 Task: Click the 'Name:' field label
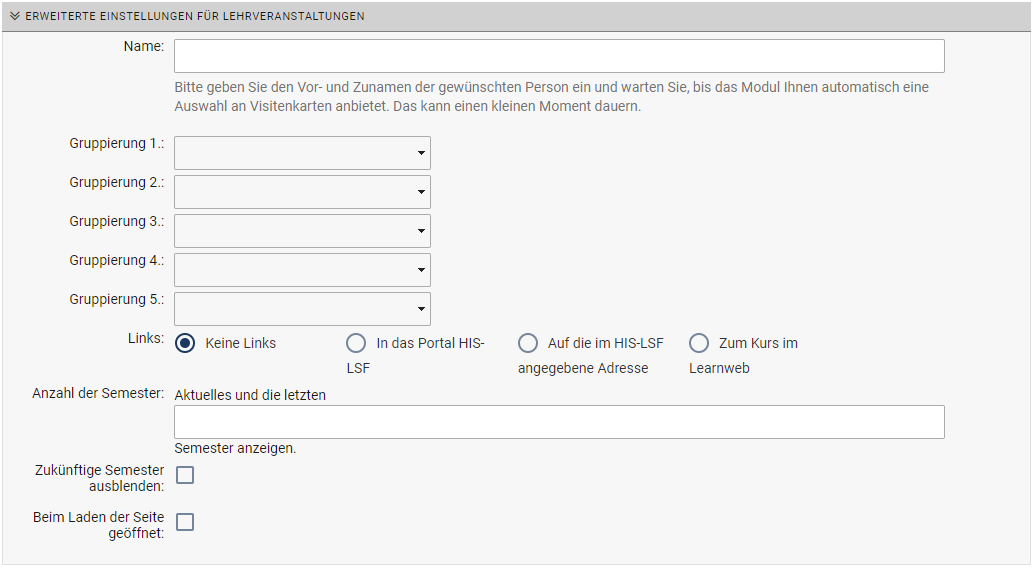(144, 47)
